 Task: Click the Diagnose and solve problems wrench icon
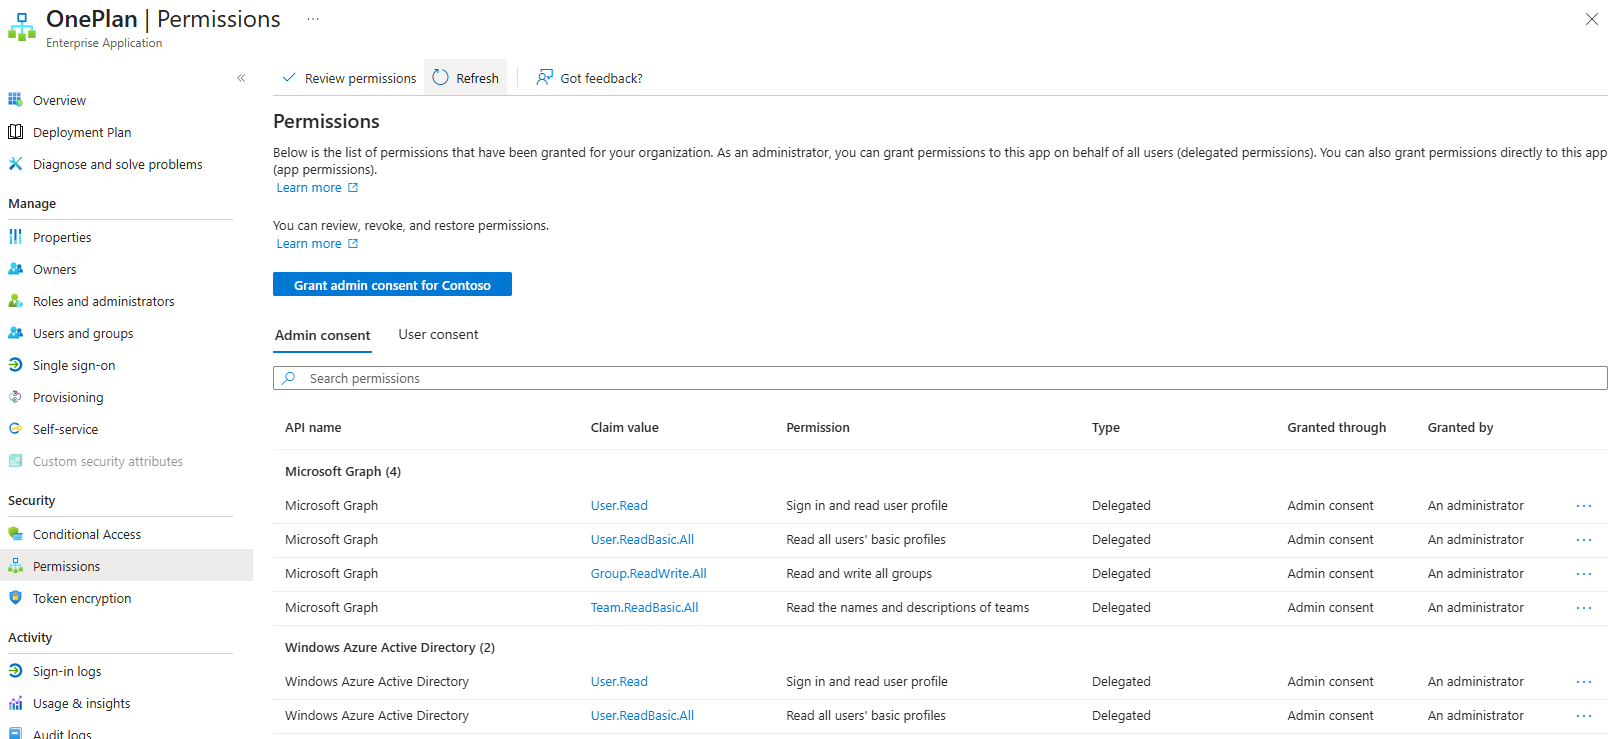tap(15, 164)
